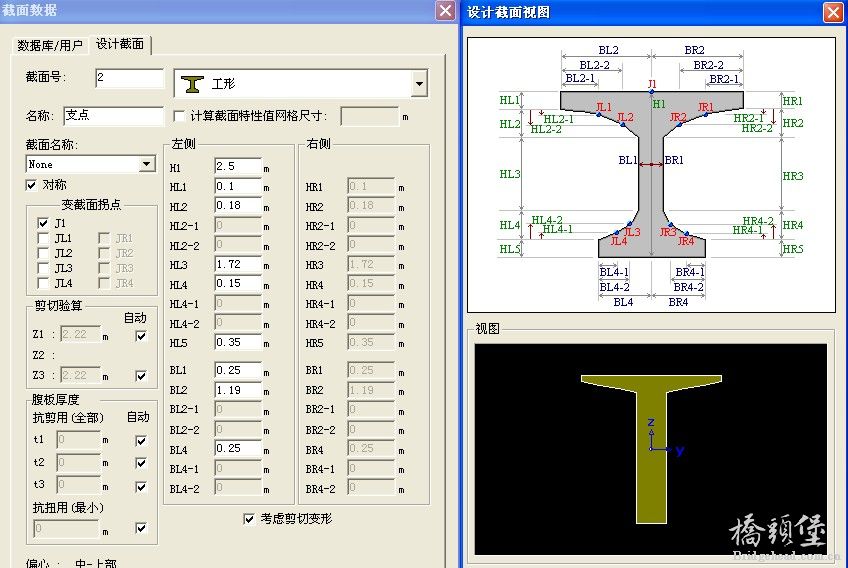Click the HL4 field with 0.15
Screen dimensions: 848x568
coord(238,284)
